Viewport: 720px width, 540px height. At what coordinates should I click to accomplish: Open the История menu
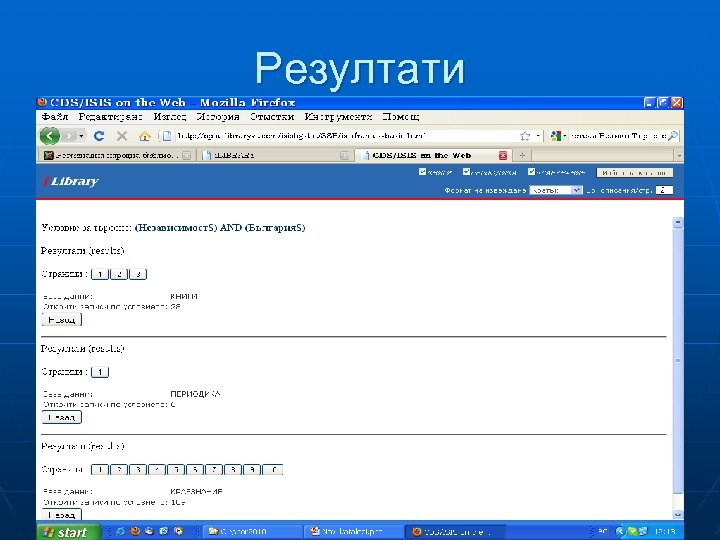pyautogui.click(x=218, y=117)
